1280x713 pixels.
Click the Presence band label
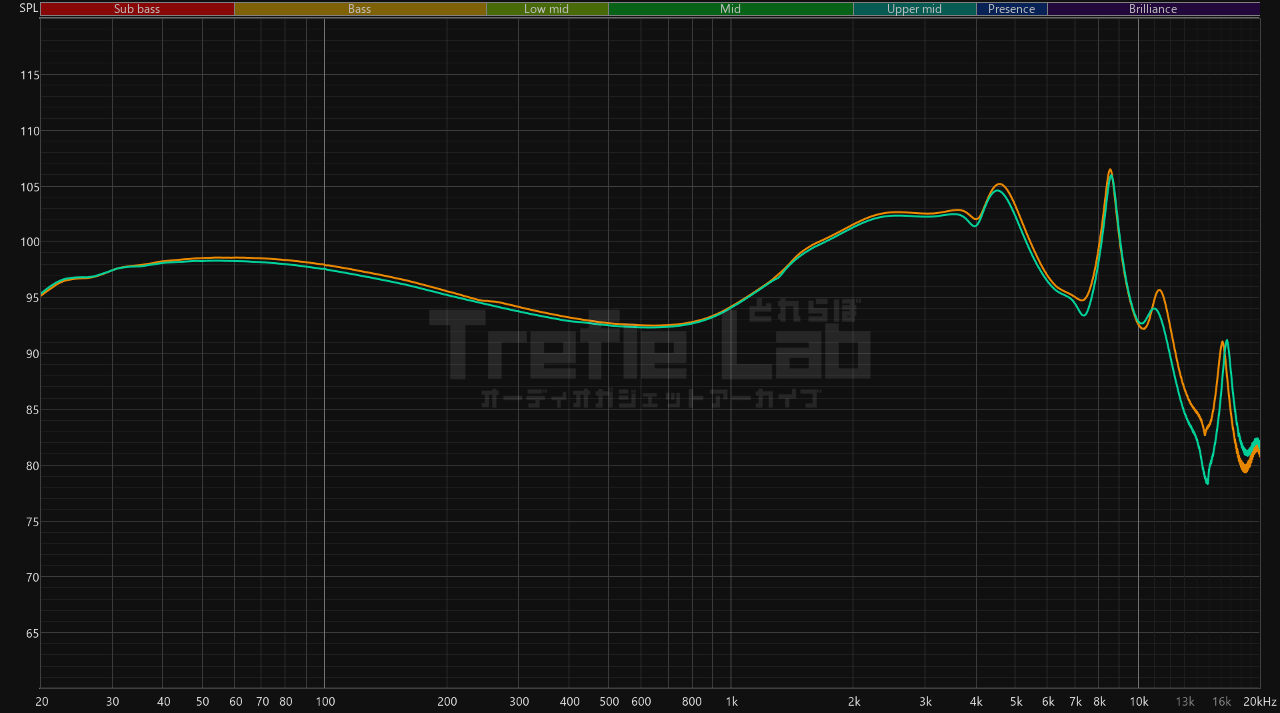(1012, 8)
